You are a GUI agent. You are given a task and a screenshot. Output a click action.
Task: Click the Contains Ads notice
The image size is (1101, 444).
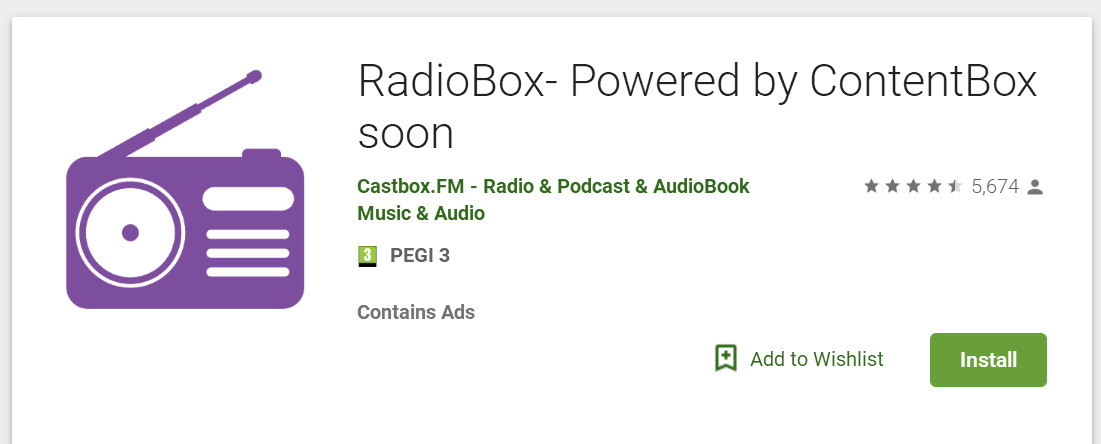tap(416, 312)
